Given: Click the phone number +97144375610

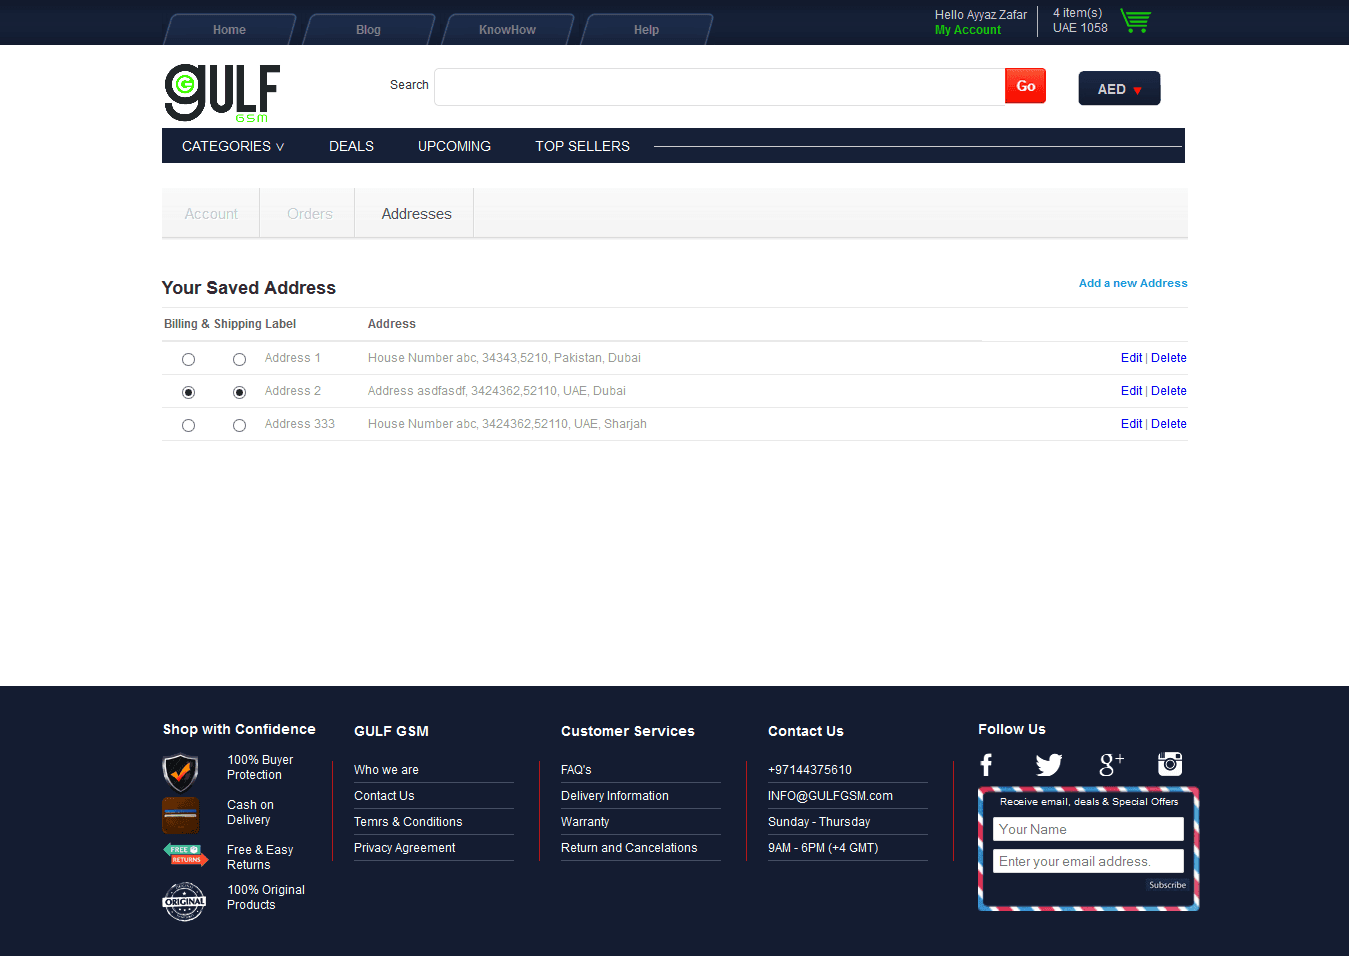Looking at the screenshot, I should pos(810,770).
